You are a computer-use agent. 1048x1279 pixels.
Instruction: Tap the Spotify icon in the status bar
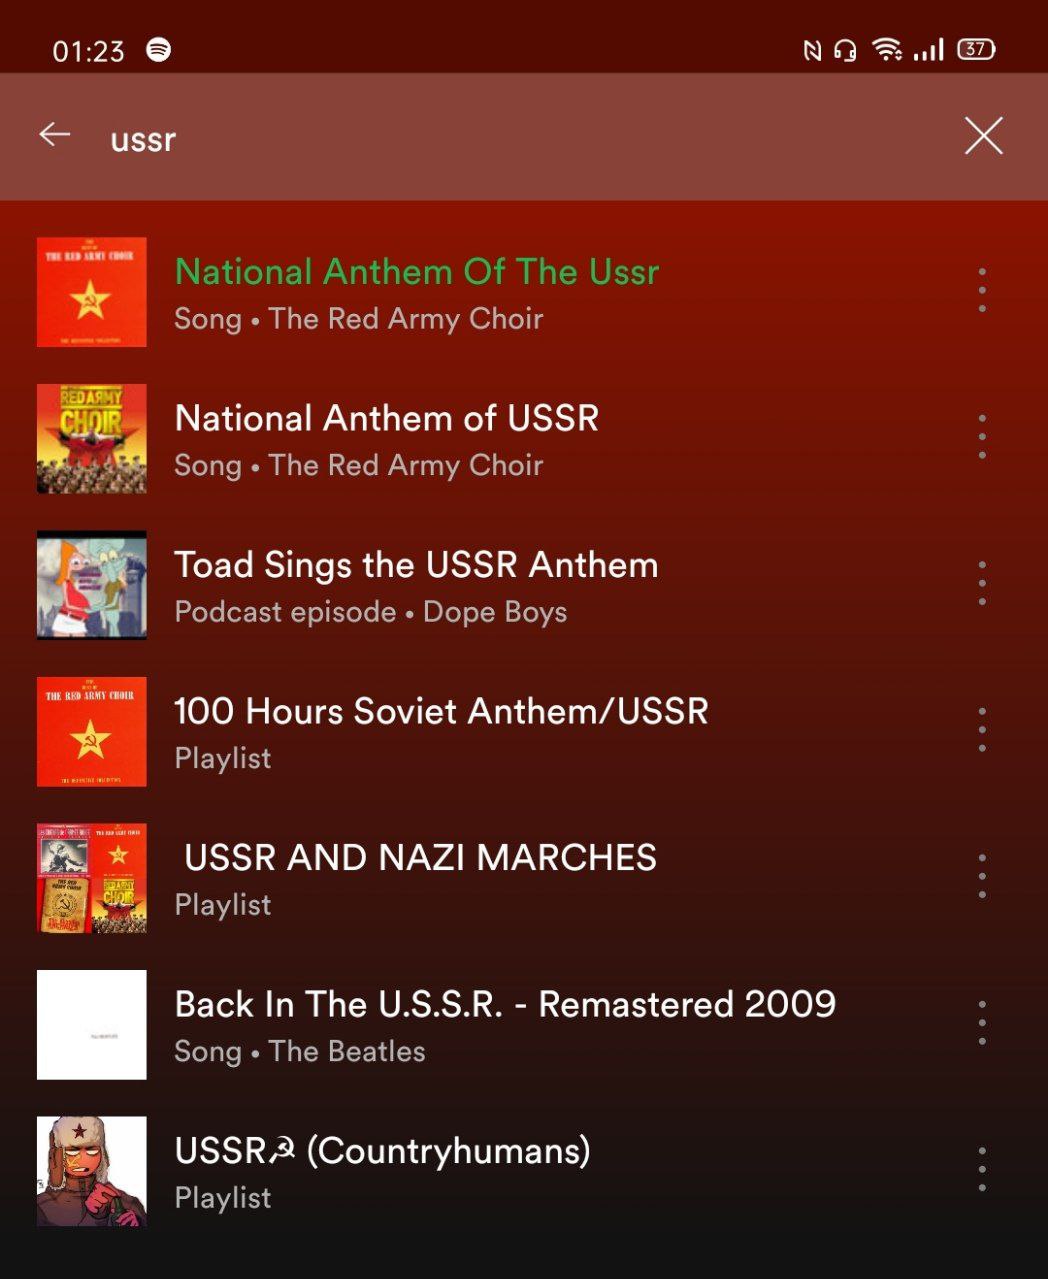coord(159,49)
